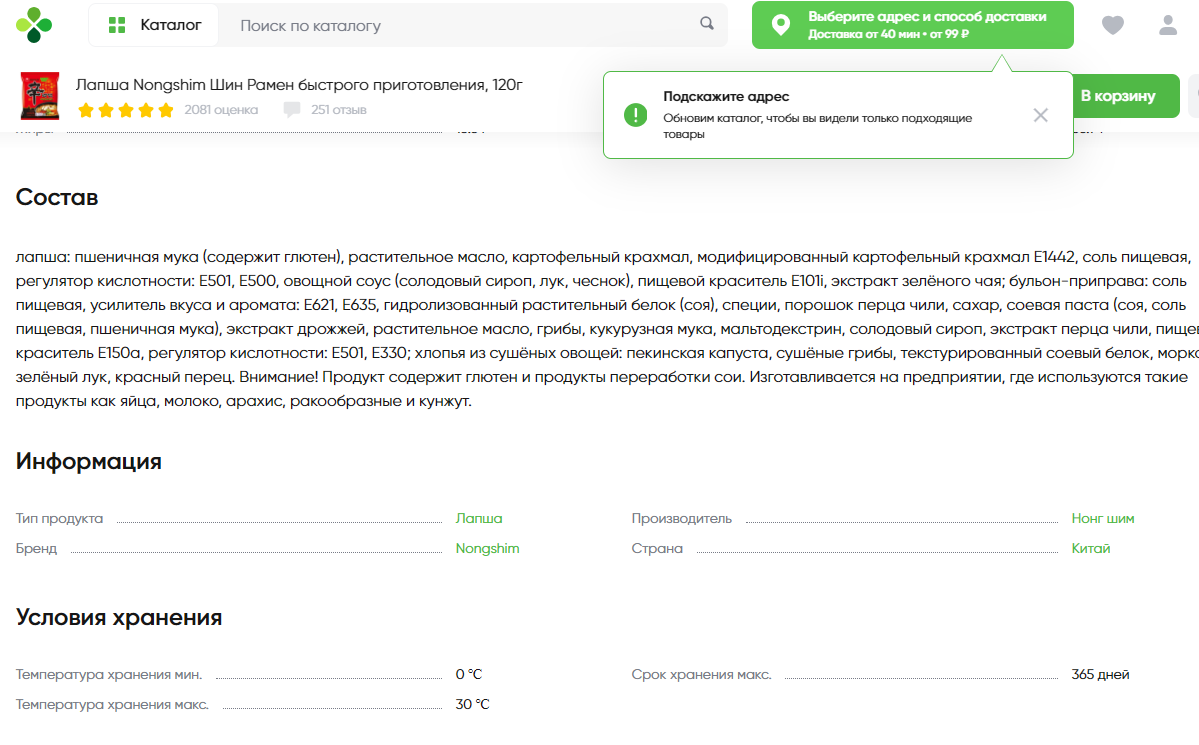Click the Температура хранения макс. label
The width and height of the screenshot is (1199, 745).
click(x=112, y=704)
